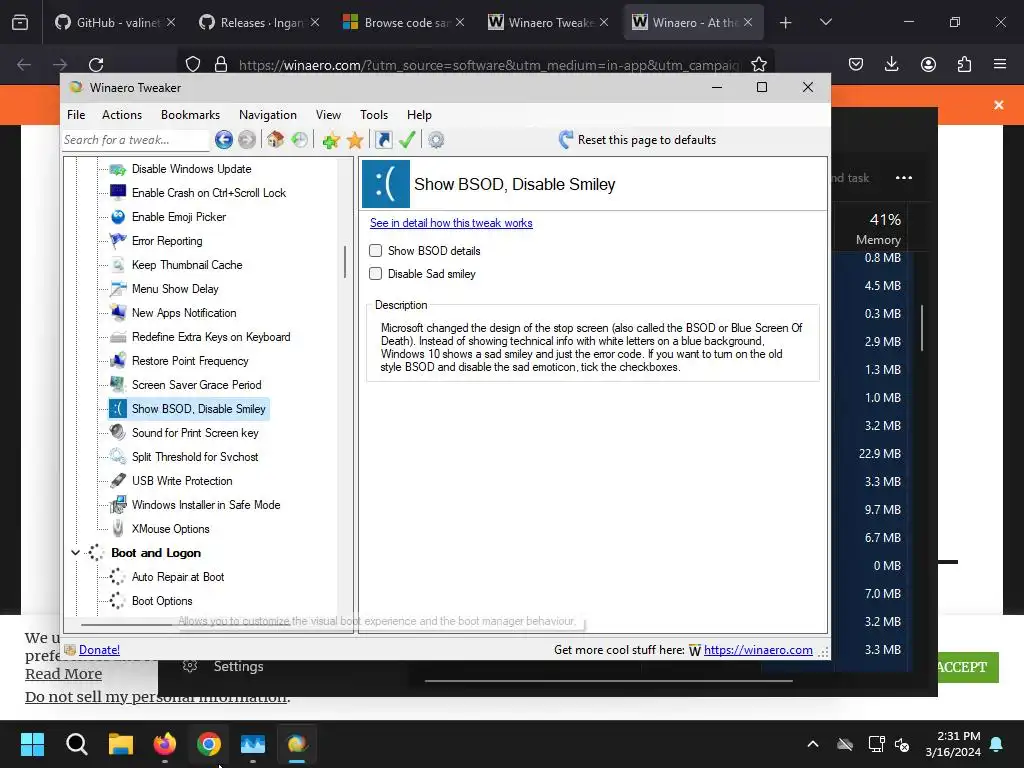Open Windows Start menu

pos(33,743)
